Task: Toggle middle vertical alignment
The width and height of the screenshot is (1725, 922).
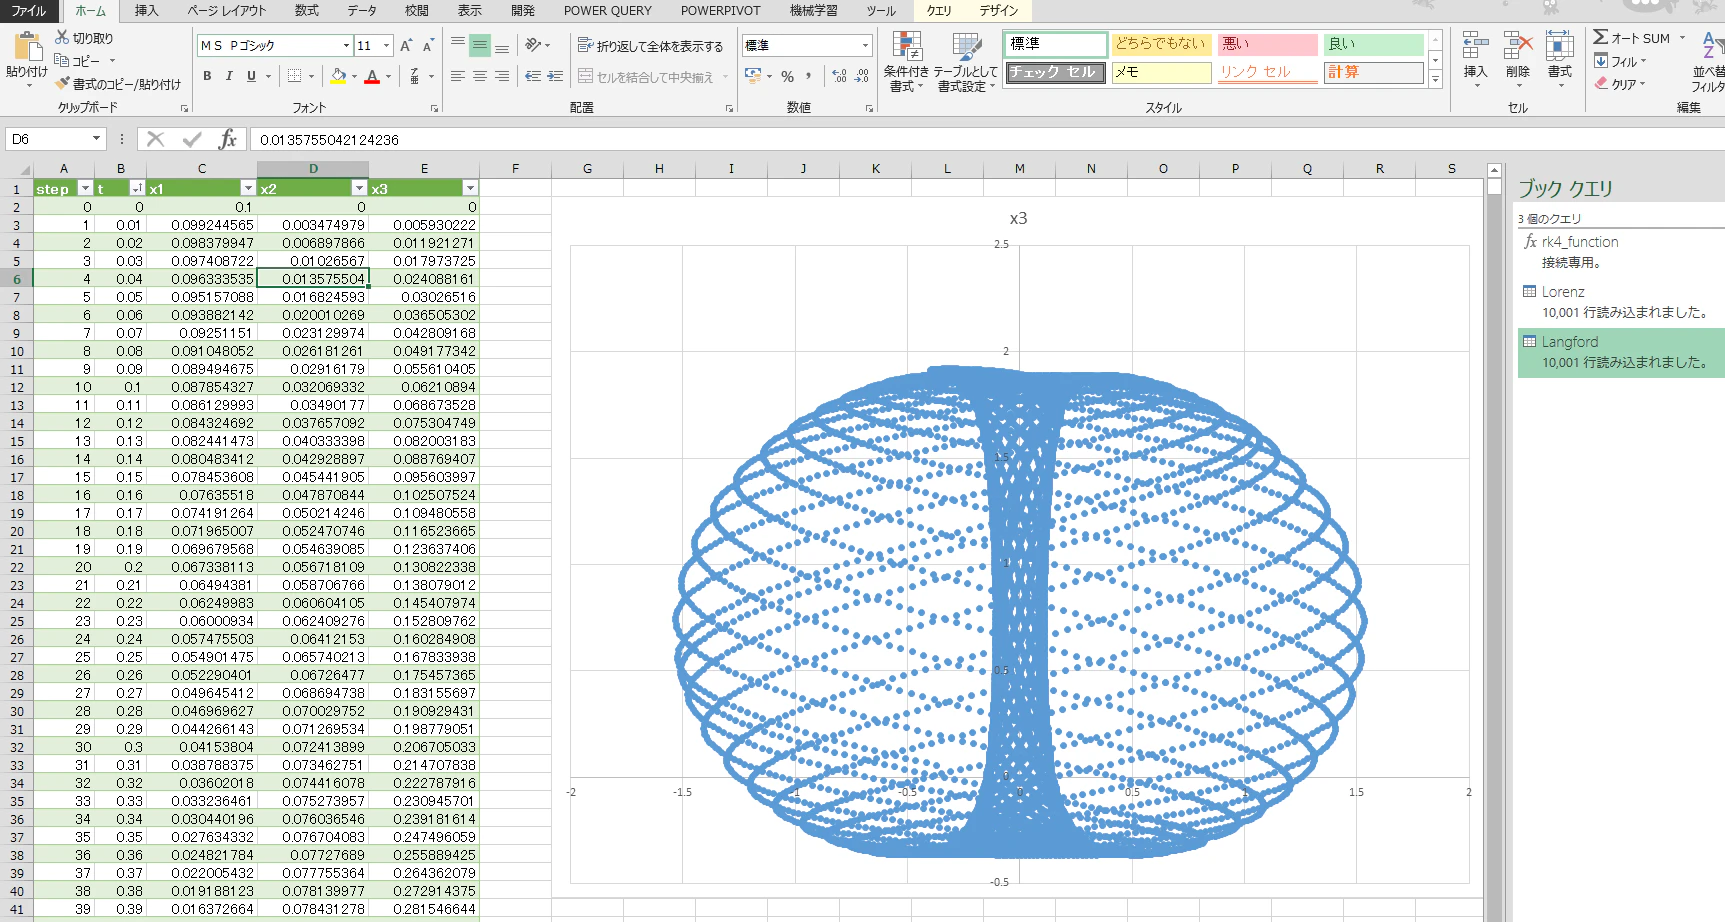Action: (480, 45)
